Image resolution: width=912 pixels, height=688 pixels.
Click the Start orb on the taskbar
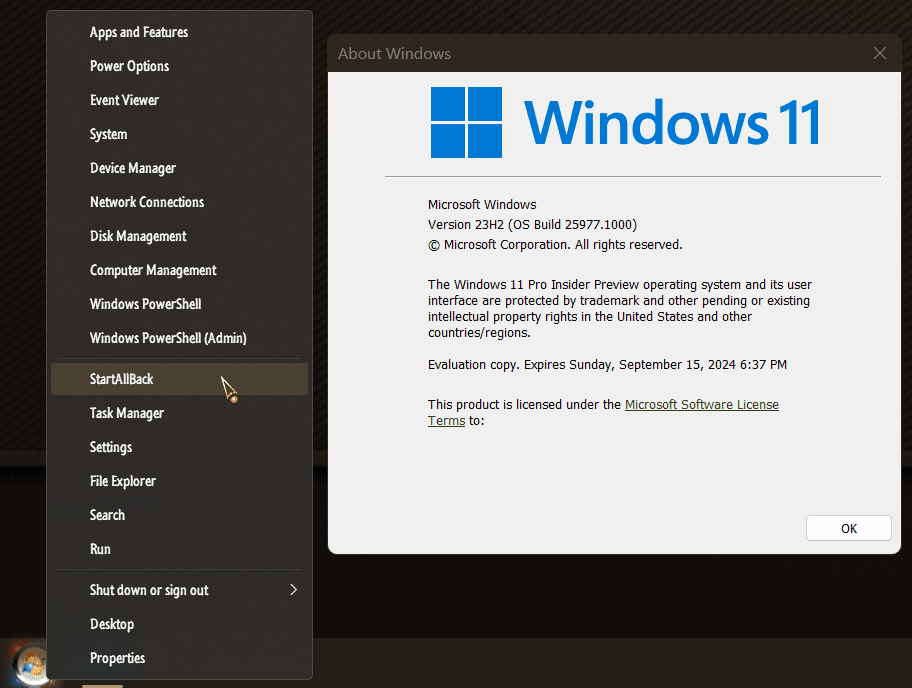tap(30, 664)
